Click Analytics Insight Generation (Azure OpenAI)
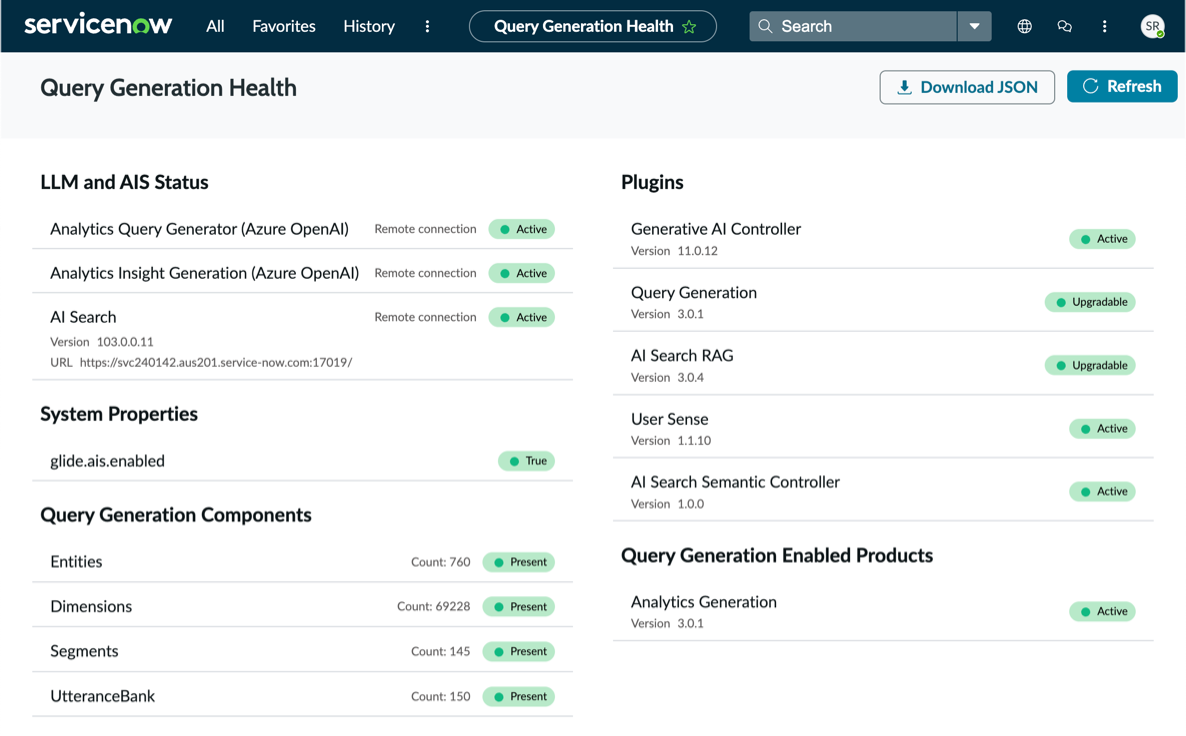 (204, 273)
